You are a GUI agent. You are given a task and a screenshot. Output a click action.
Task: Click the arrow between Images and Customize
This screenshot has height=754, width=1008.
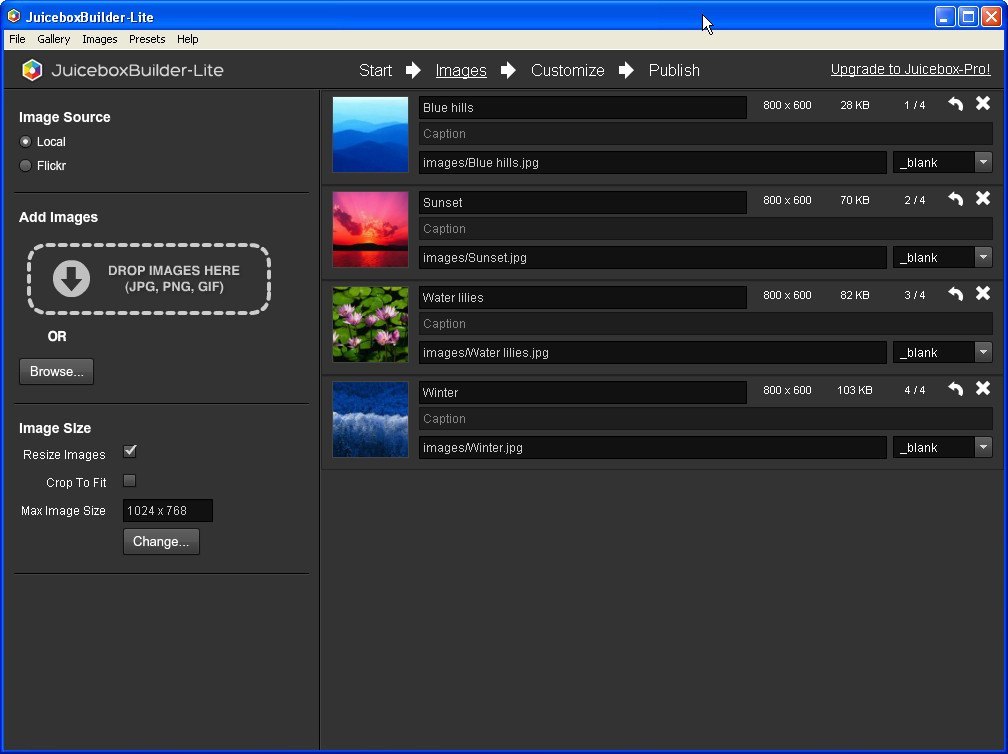[508, 70]
